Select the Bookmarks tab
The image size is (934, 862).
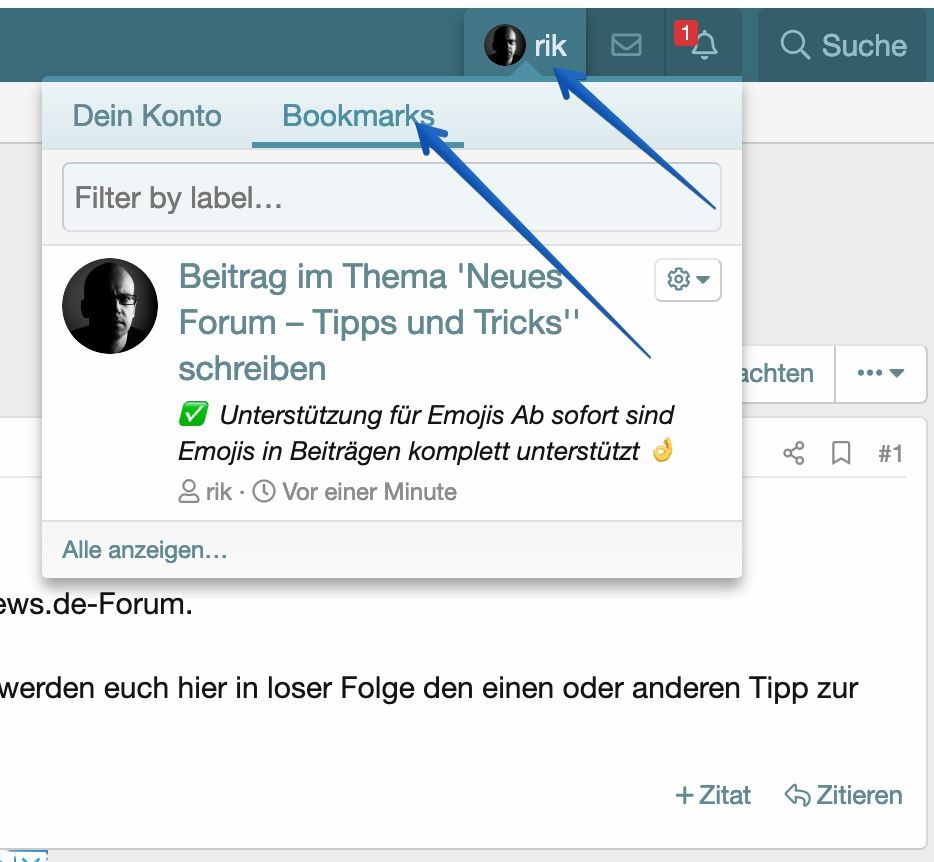[358, 115]
